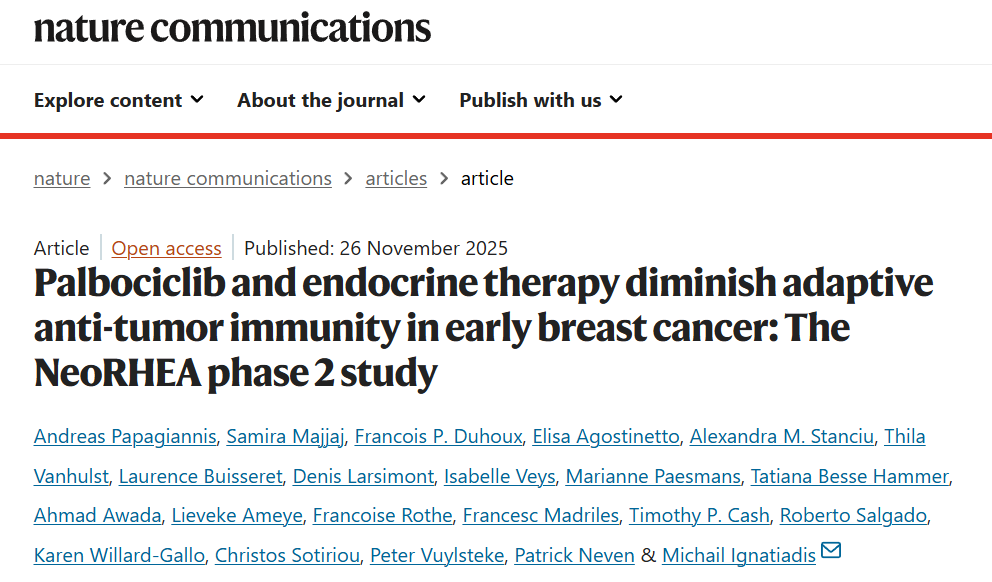Expand the Publish with us menu
This screenshot has width=992, height=582.
coord(541,100)
